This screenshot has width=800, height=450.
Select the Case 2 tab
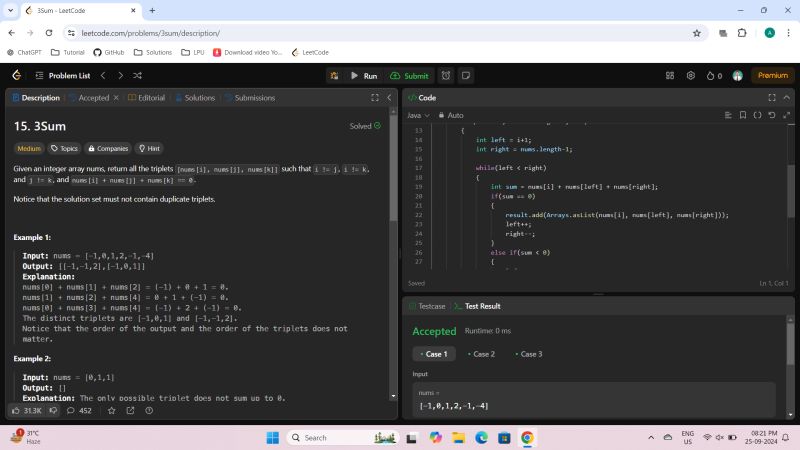[480, 354]
